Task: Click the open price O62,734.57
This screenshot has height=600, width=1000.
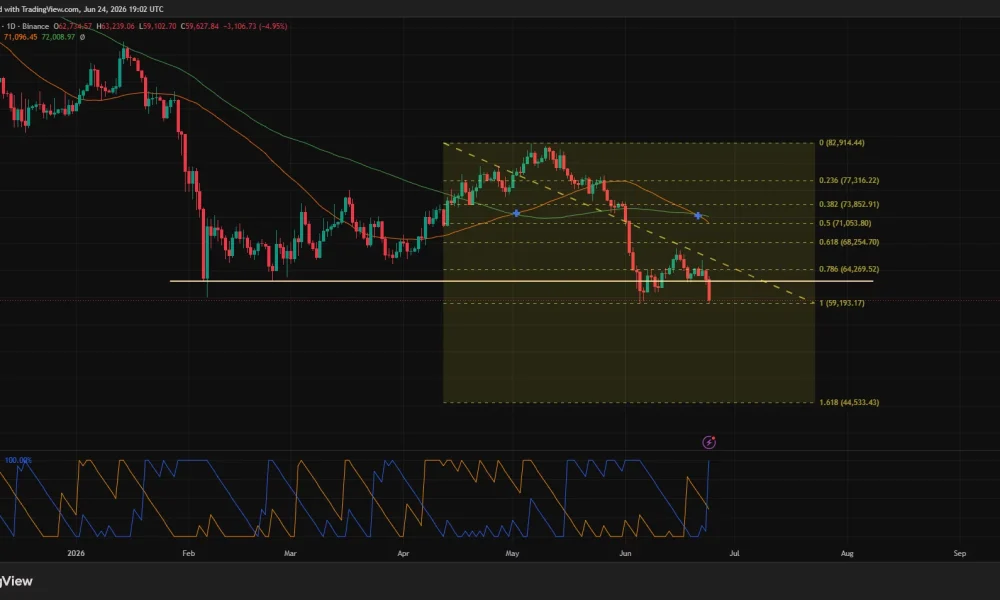Action: [x=73, y=26]
